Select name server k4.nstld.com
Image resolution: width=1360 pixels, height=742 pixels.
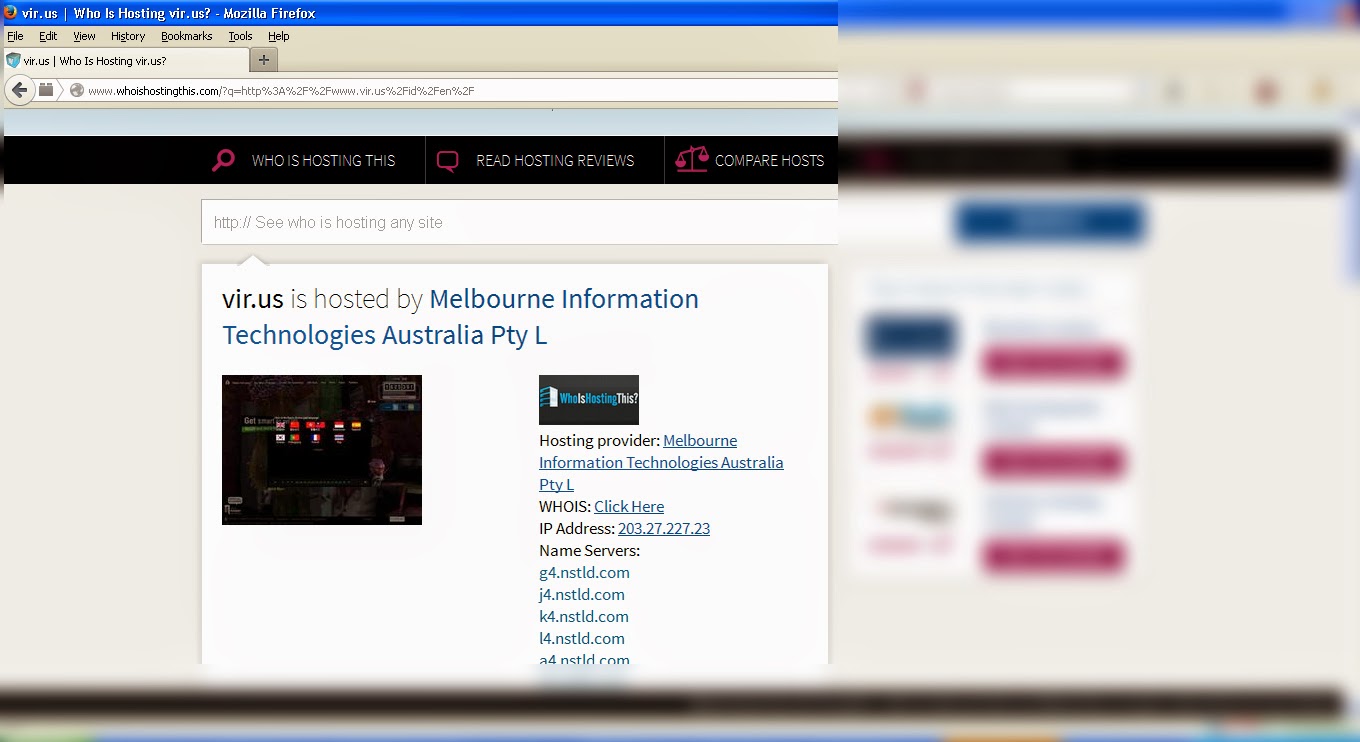tap(584, 616)
